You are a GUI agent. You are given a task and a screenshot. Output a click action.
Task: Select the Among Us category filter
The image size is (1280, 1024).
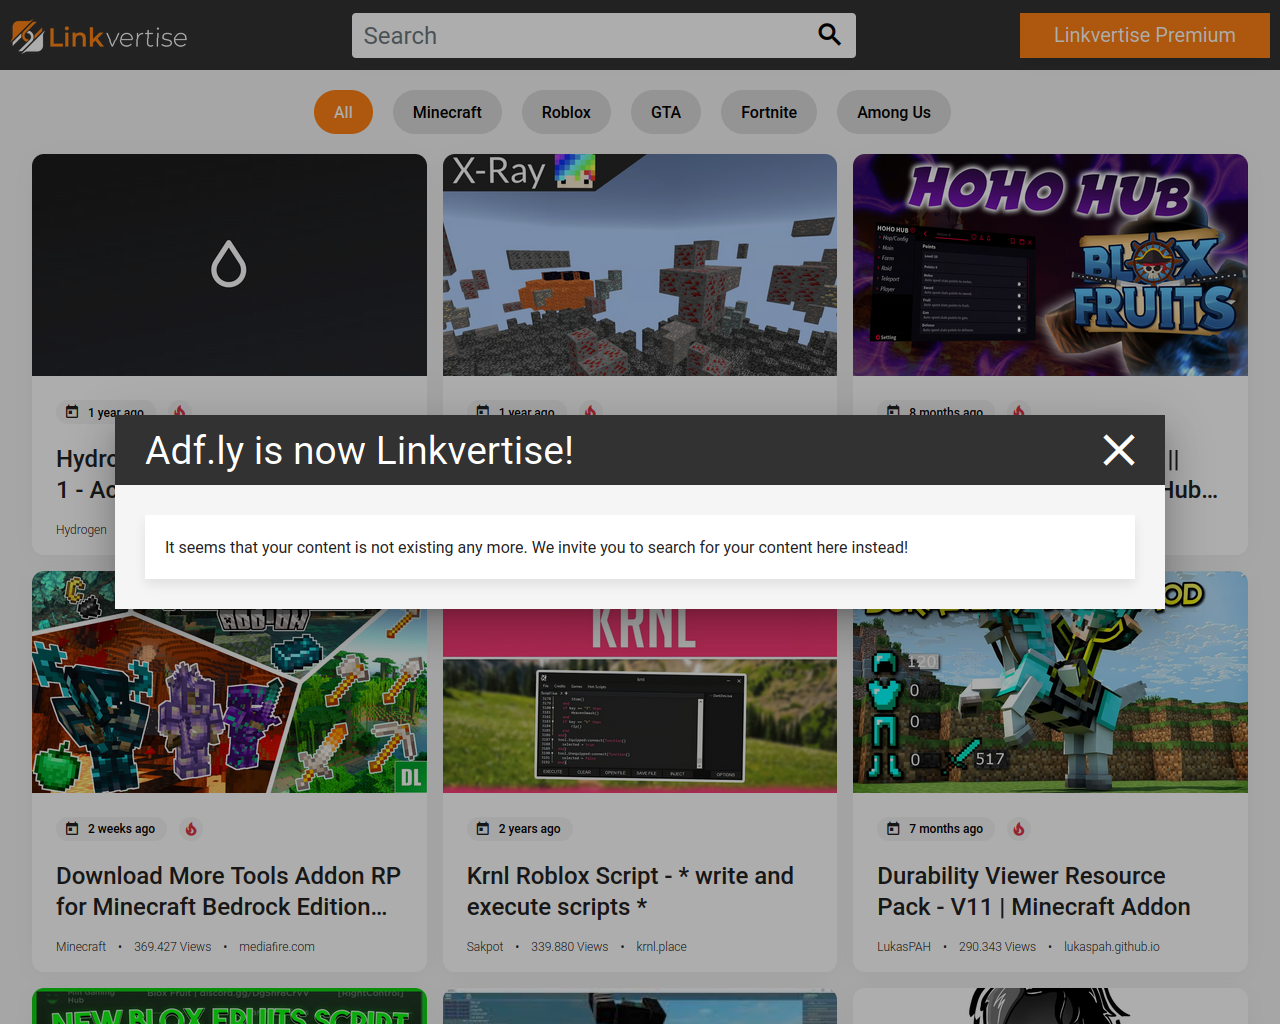click(894, 112)
